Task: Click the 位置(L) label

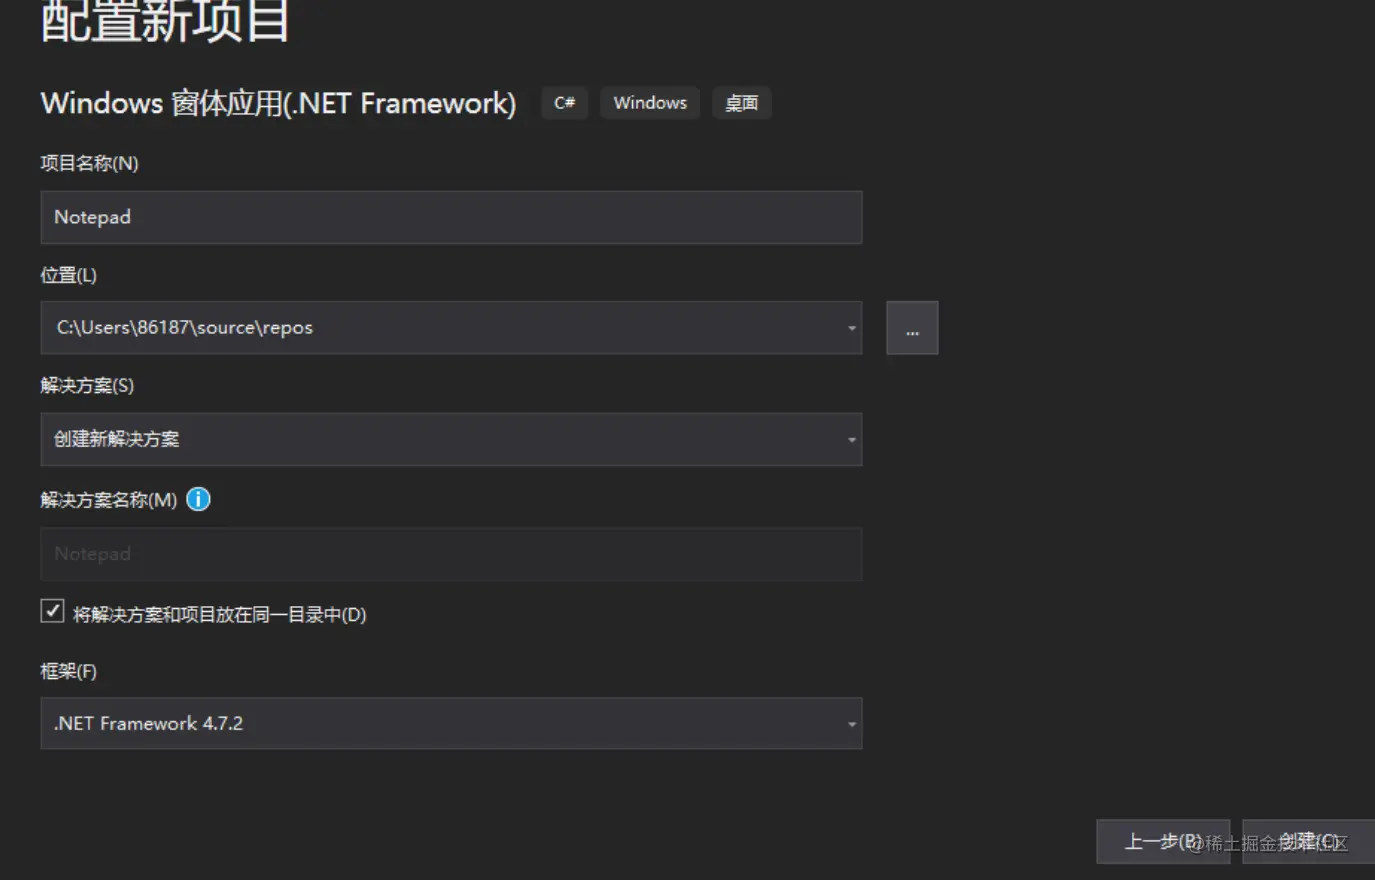Action: 68,275
